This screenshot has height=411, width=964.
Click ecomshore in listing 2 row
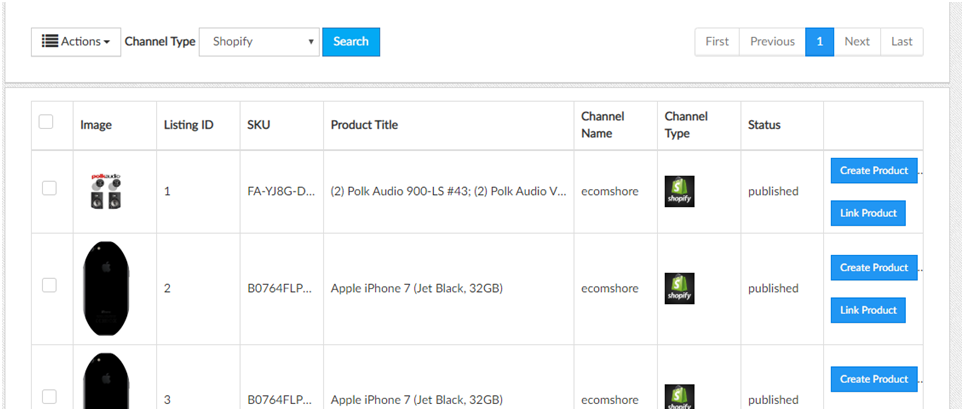[610, 288]
